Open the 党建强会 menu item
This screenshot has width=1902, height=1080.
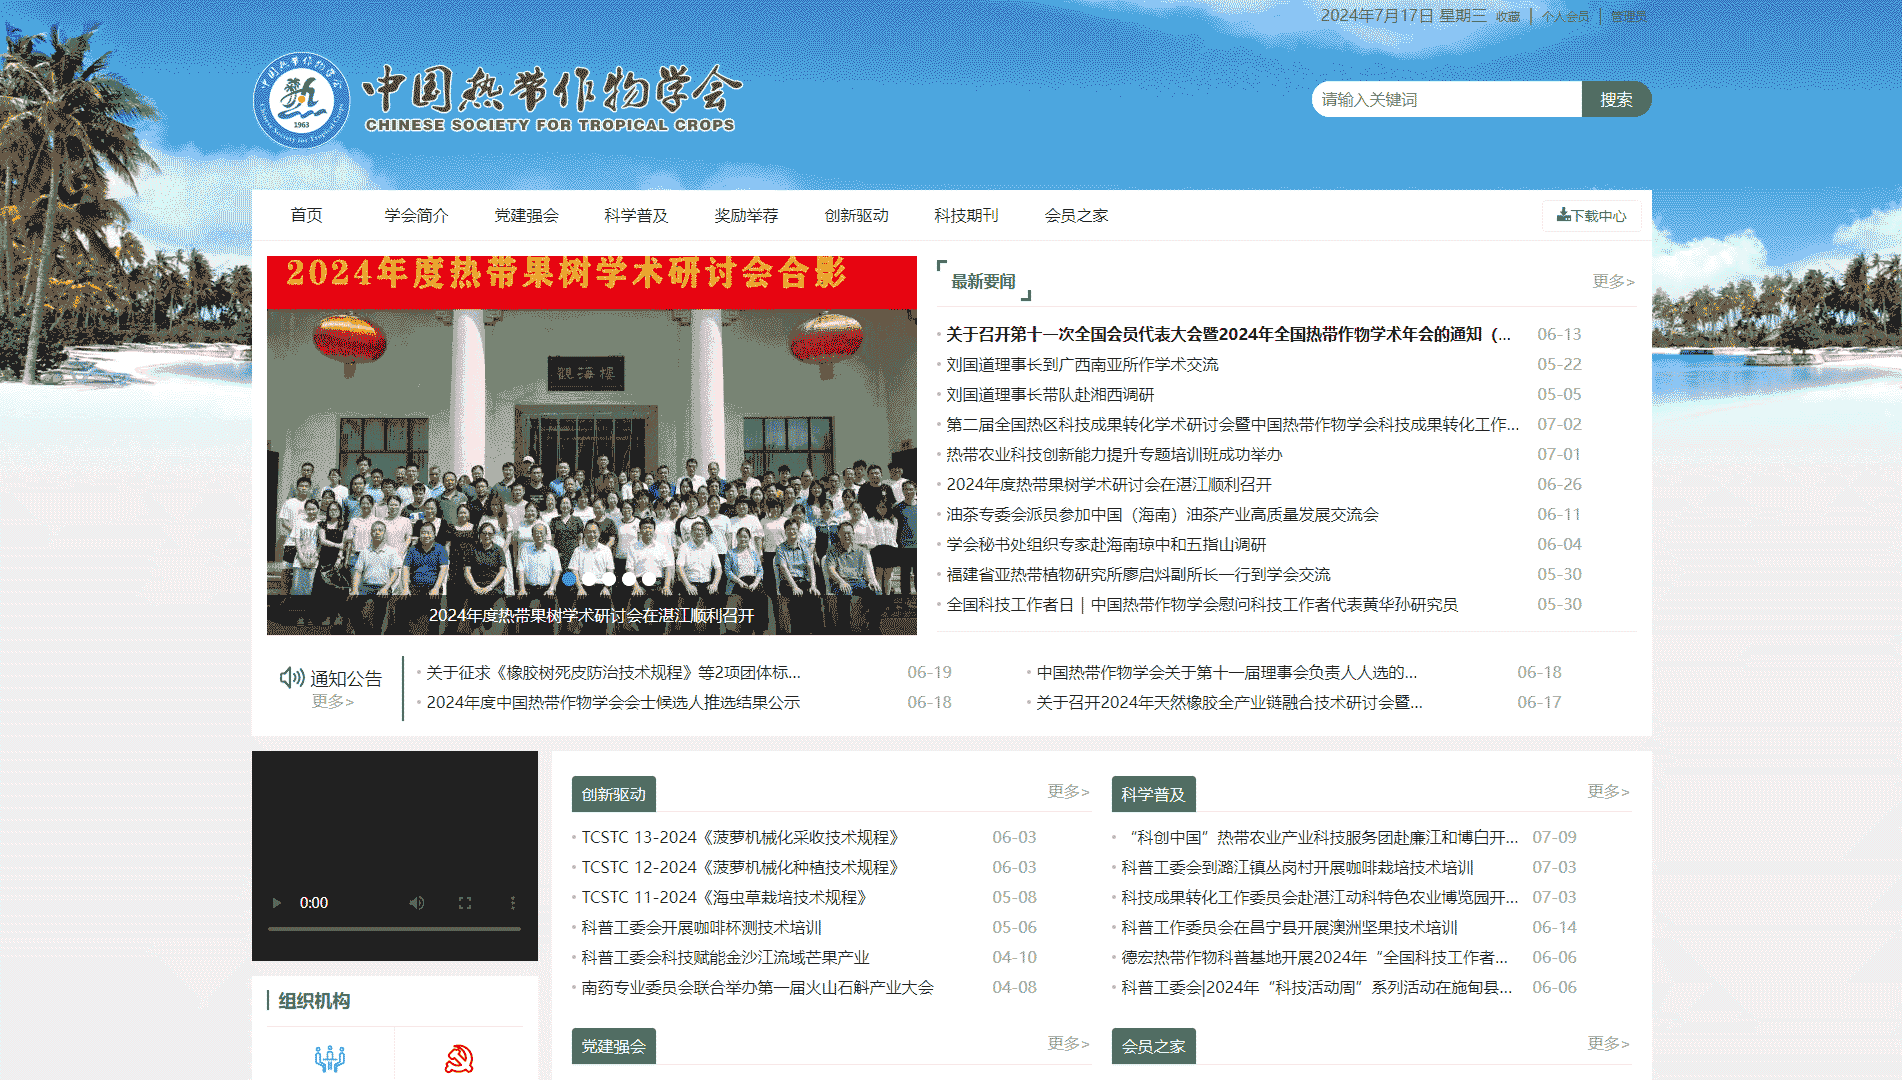[x=527, y=216]
